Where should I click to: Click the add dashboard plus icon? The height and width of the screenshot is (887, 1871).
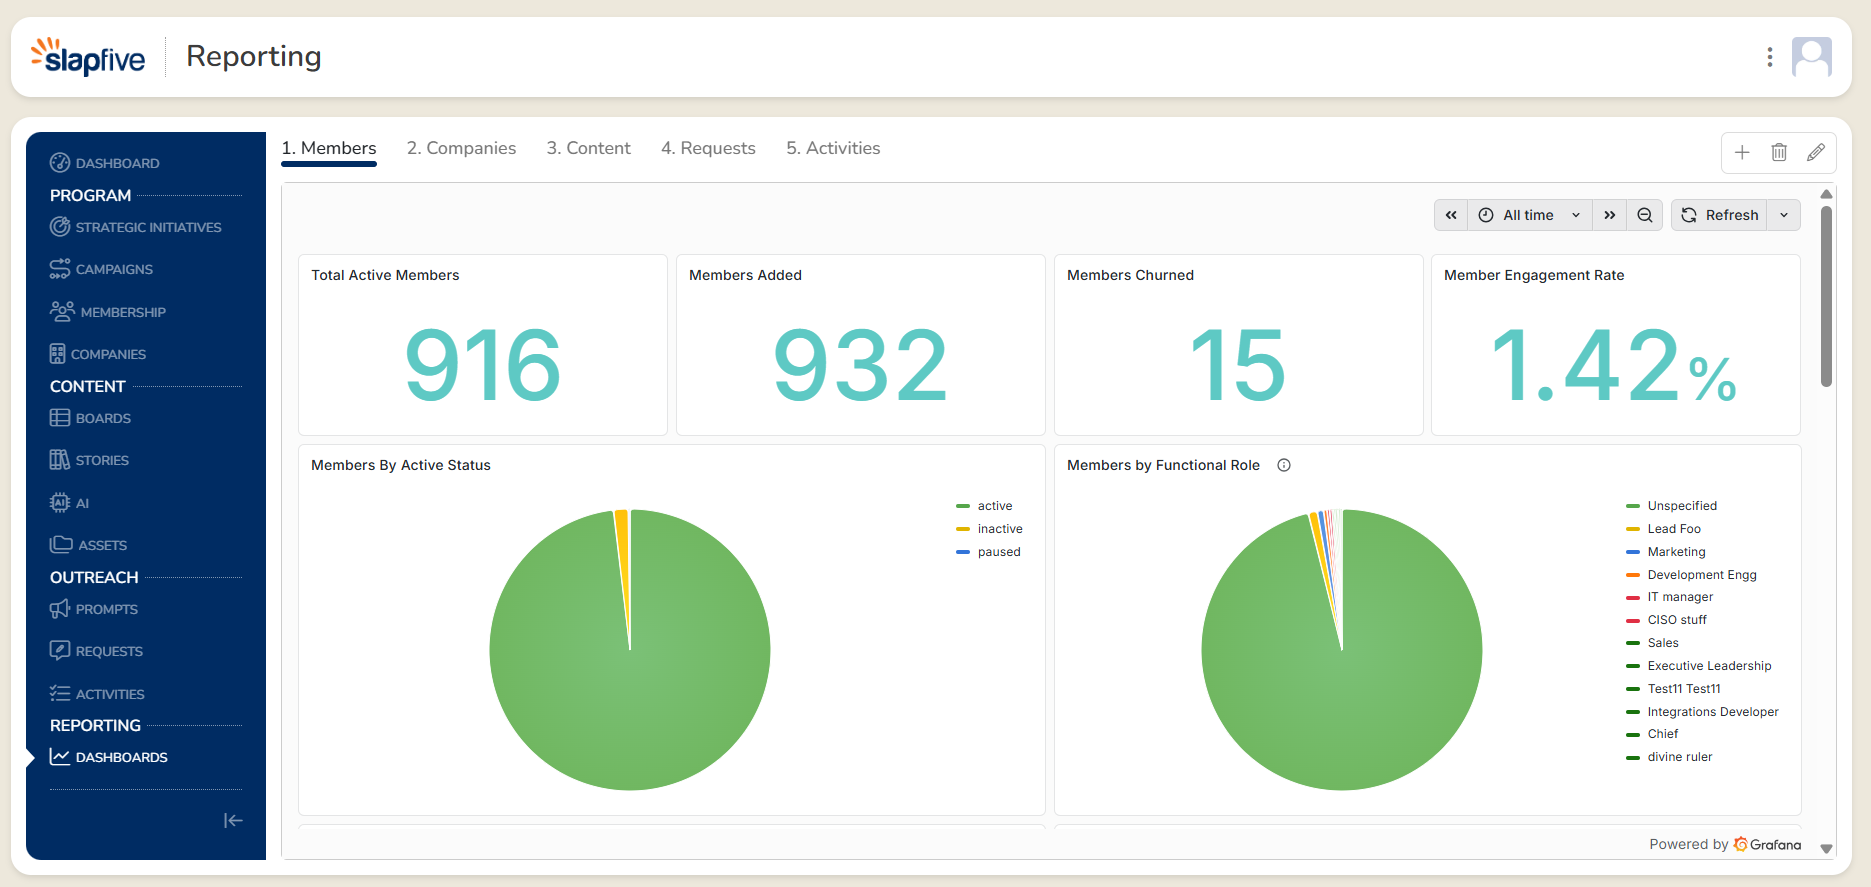click(1742, 152)
